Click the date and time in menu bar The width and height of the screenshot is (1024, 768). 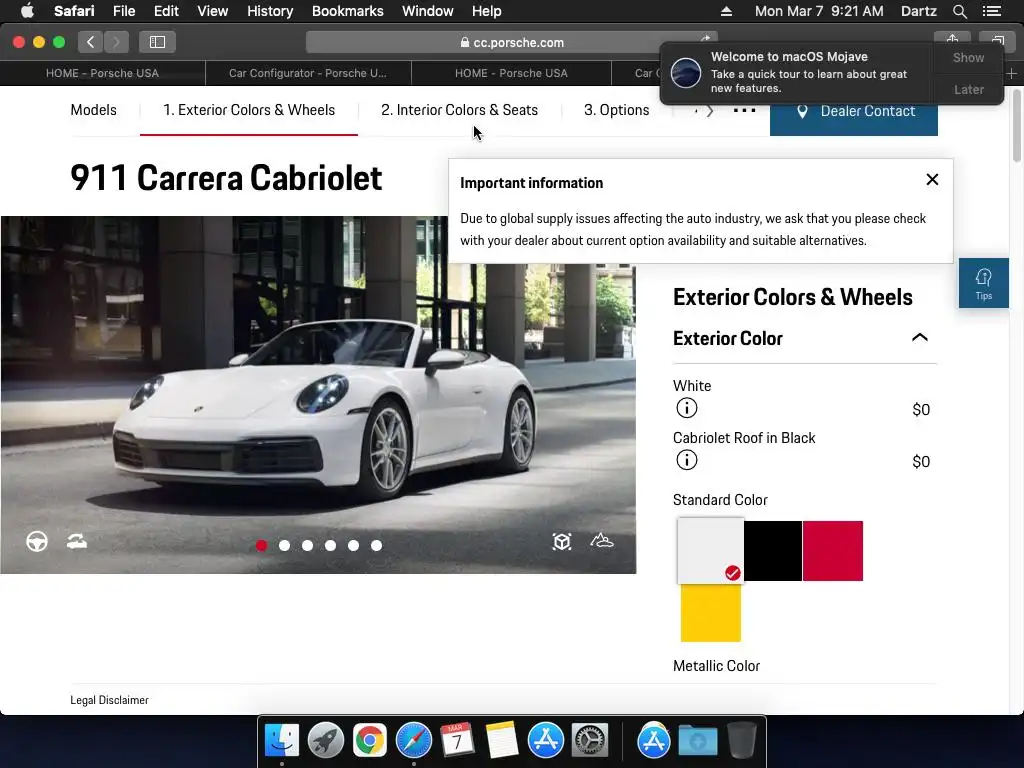coord(819,11)
